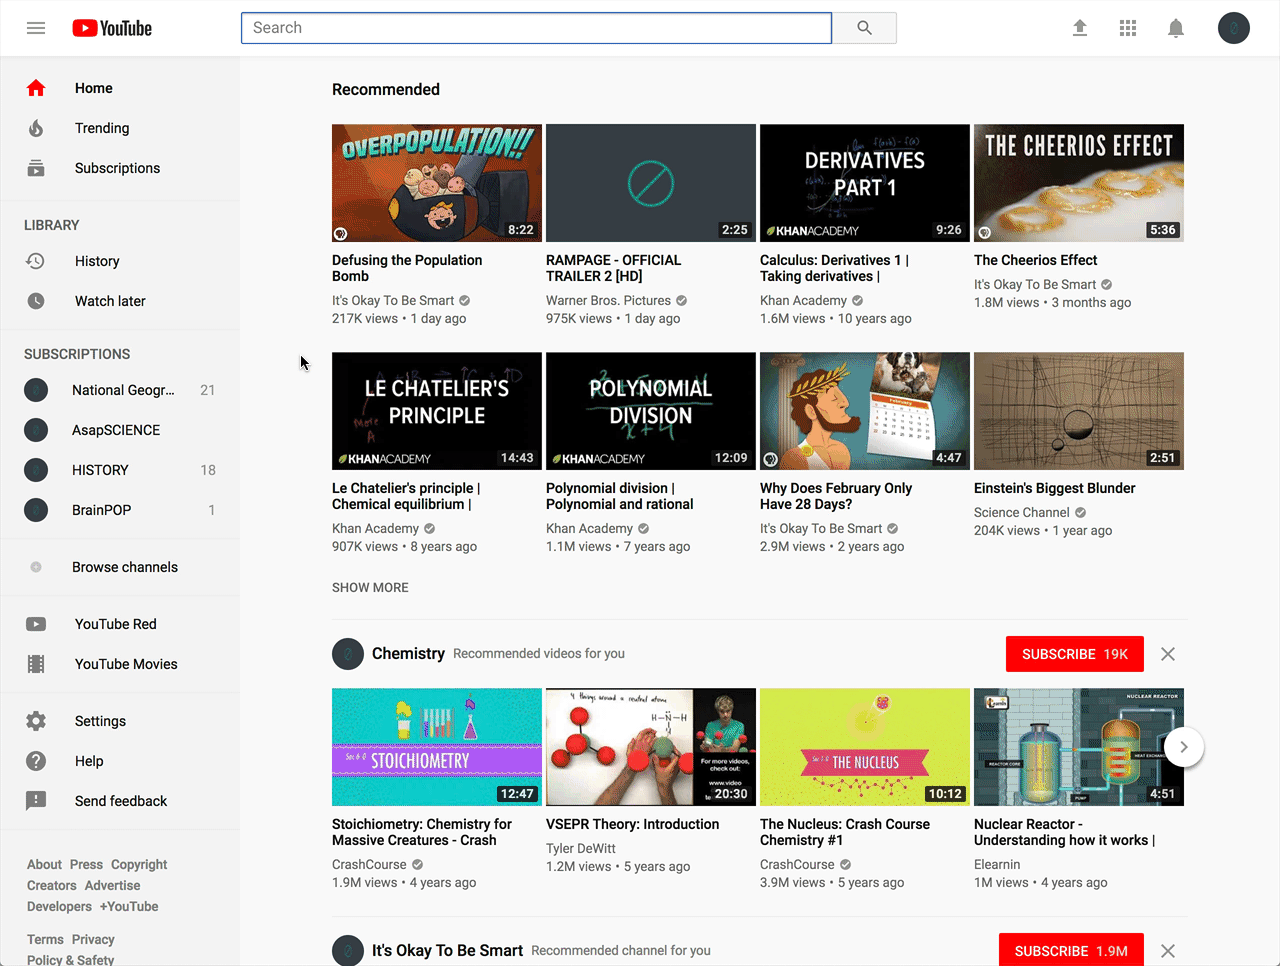Subscribe to It's Okay To Be Smart
The width and height of the screenshot is (1280, 966).
(1071, 951)
